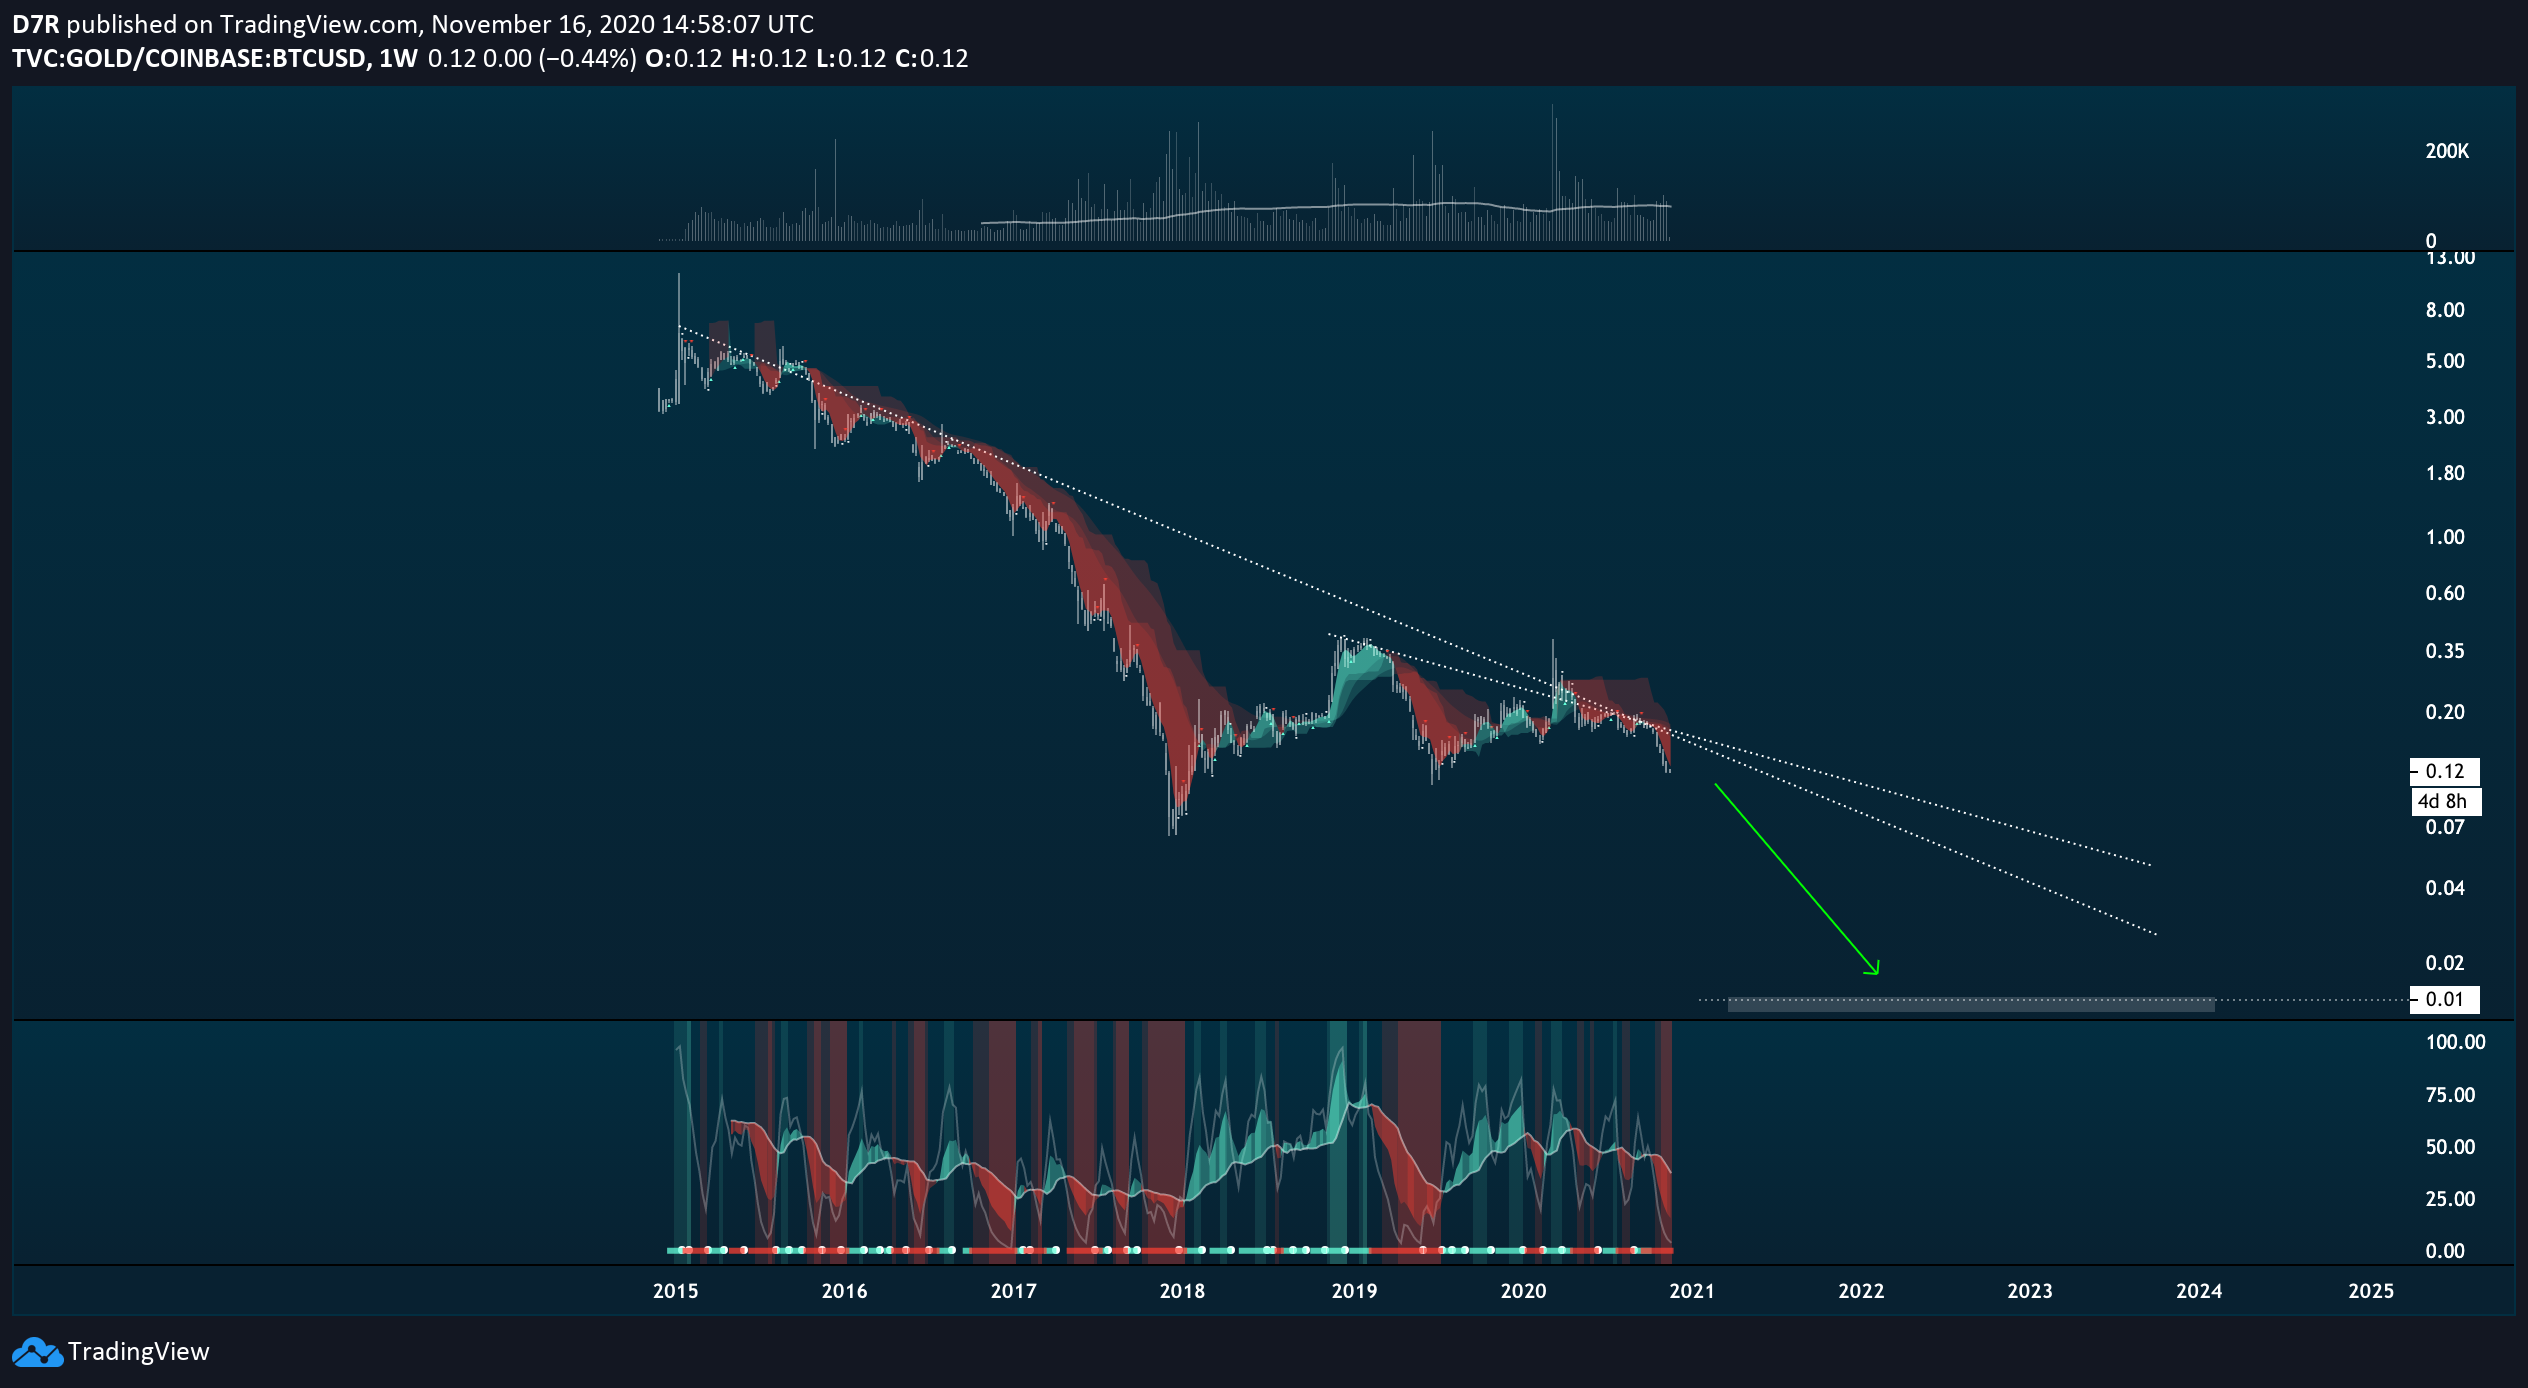Click the 3.00 price scale label
This screenshot has width=2528, height=1388.
[2445, 417]
